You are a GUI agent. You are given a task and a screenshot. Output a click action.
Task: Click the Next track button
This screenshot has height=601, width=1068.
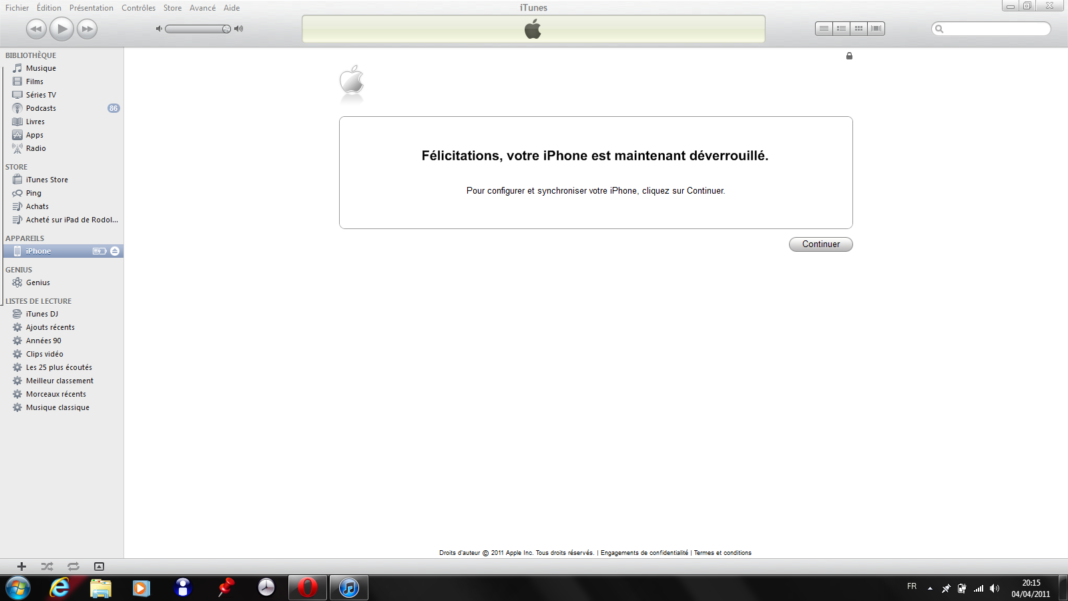(87, 29)
